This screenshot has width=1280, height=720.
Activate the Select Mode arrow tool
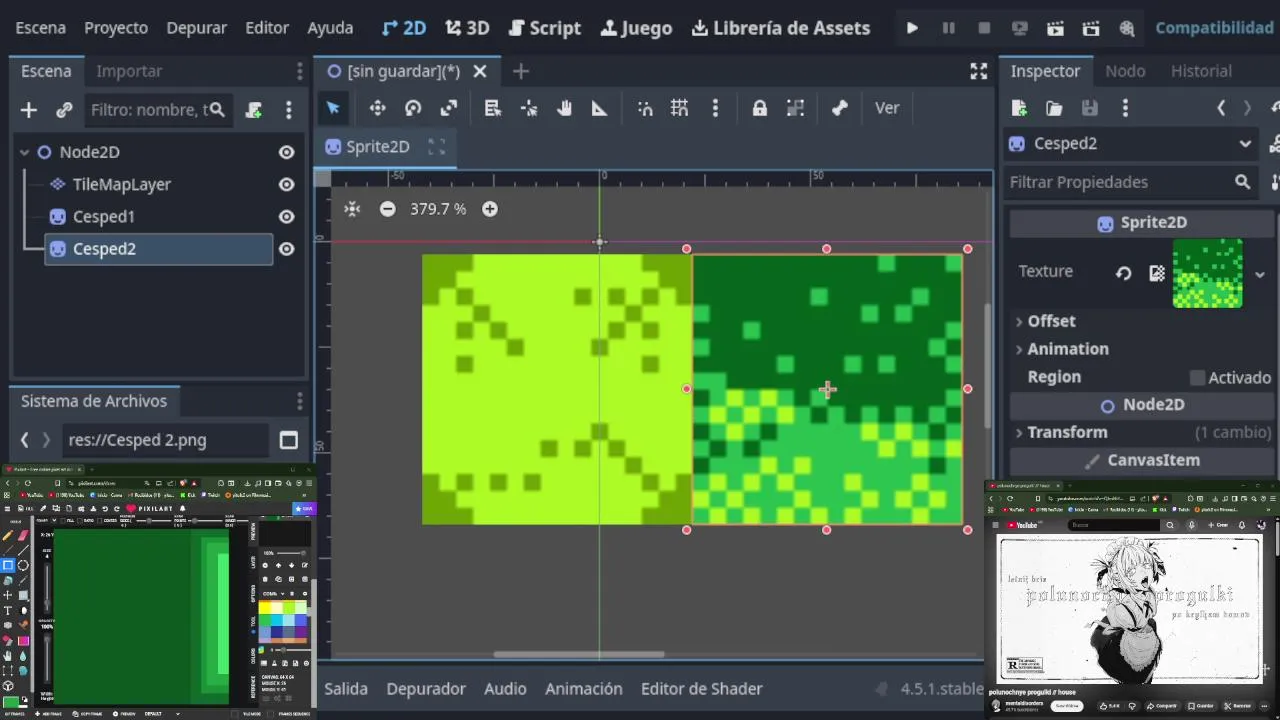coord(333,108)
